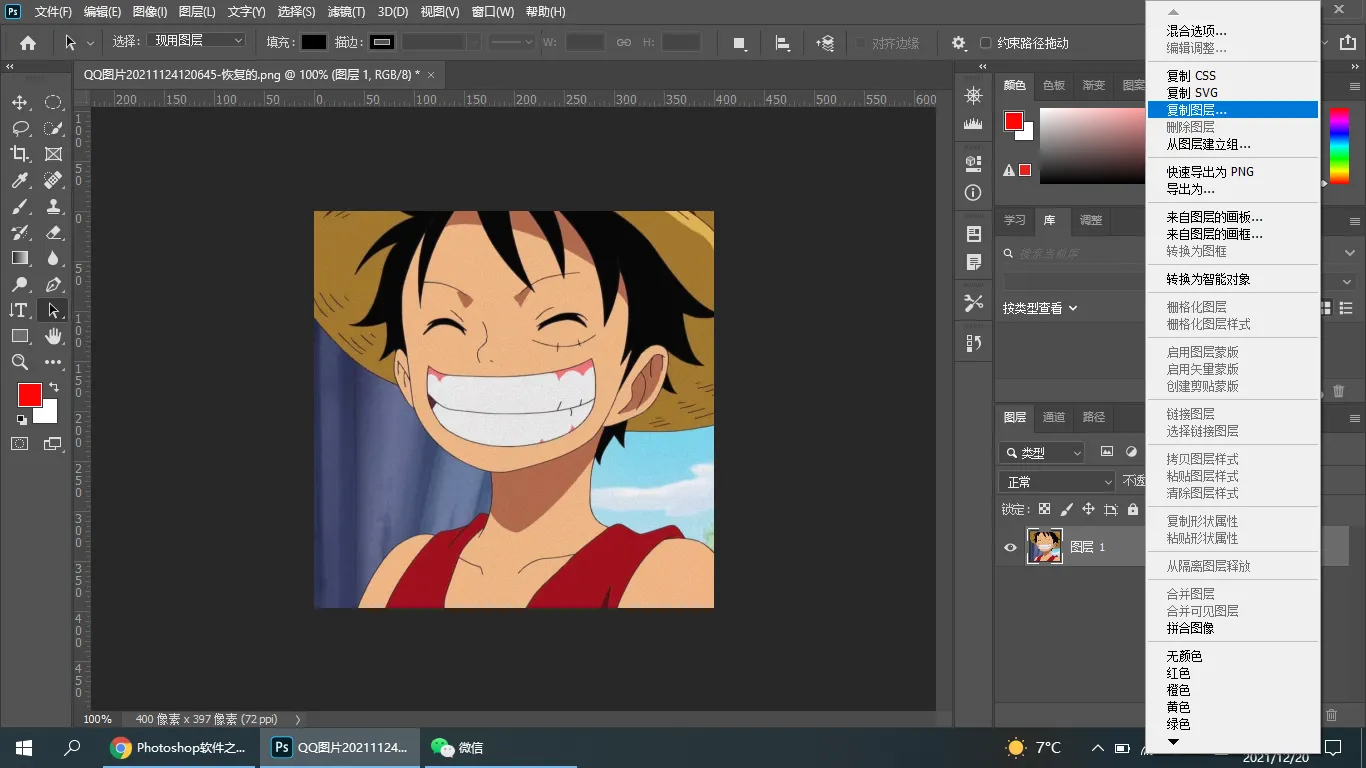Select the Elliptical Marquee tool
Screen dimensions: 1366x768
tap(53, 102)
